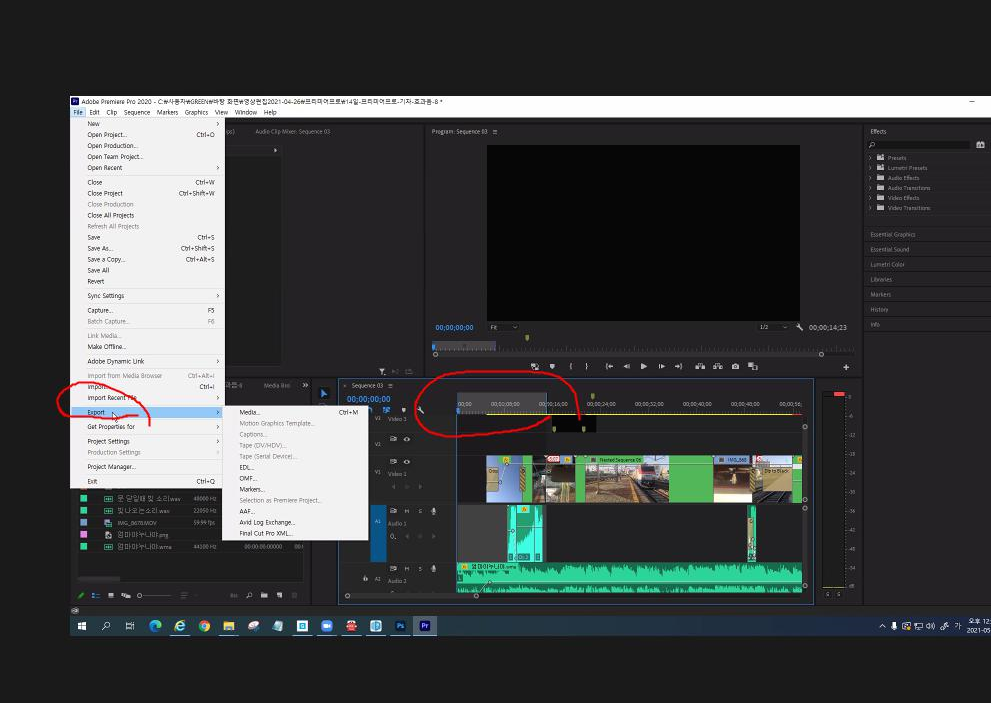Click the Find magnifier in Project panel
991x703 pixels.
pos(249,595)
